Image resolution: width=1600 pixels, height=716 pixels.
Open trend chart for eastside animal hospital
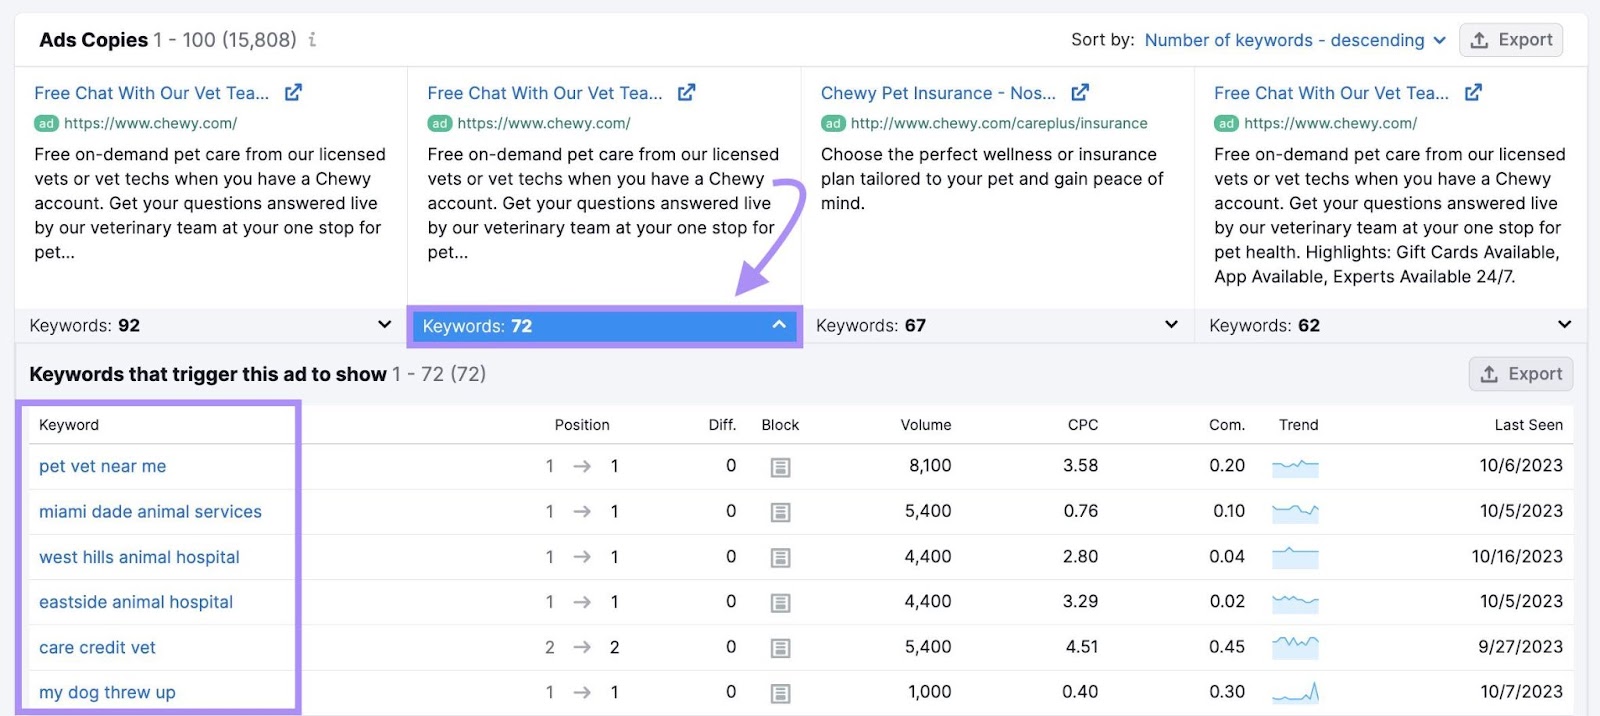coord(1295,602)
